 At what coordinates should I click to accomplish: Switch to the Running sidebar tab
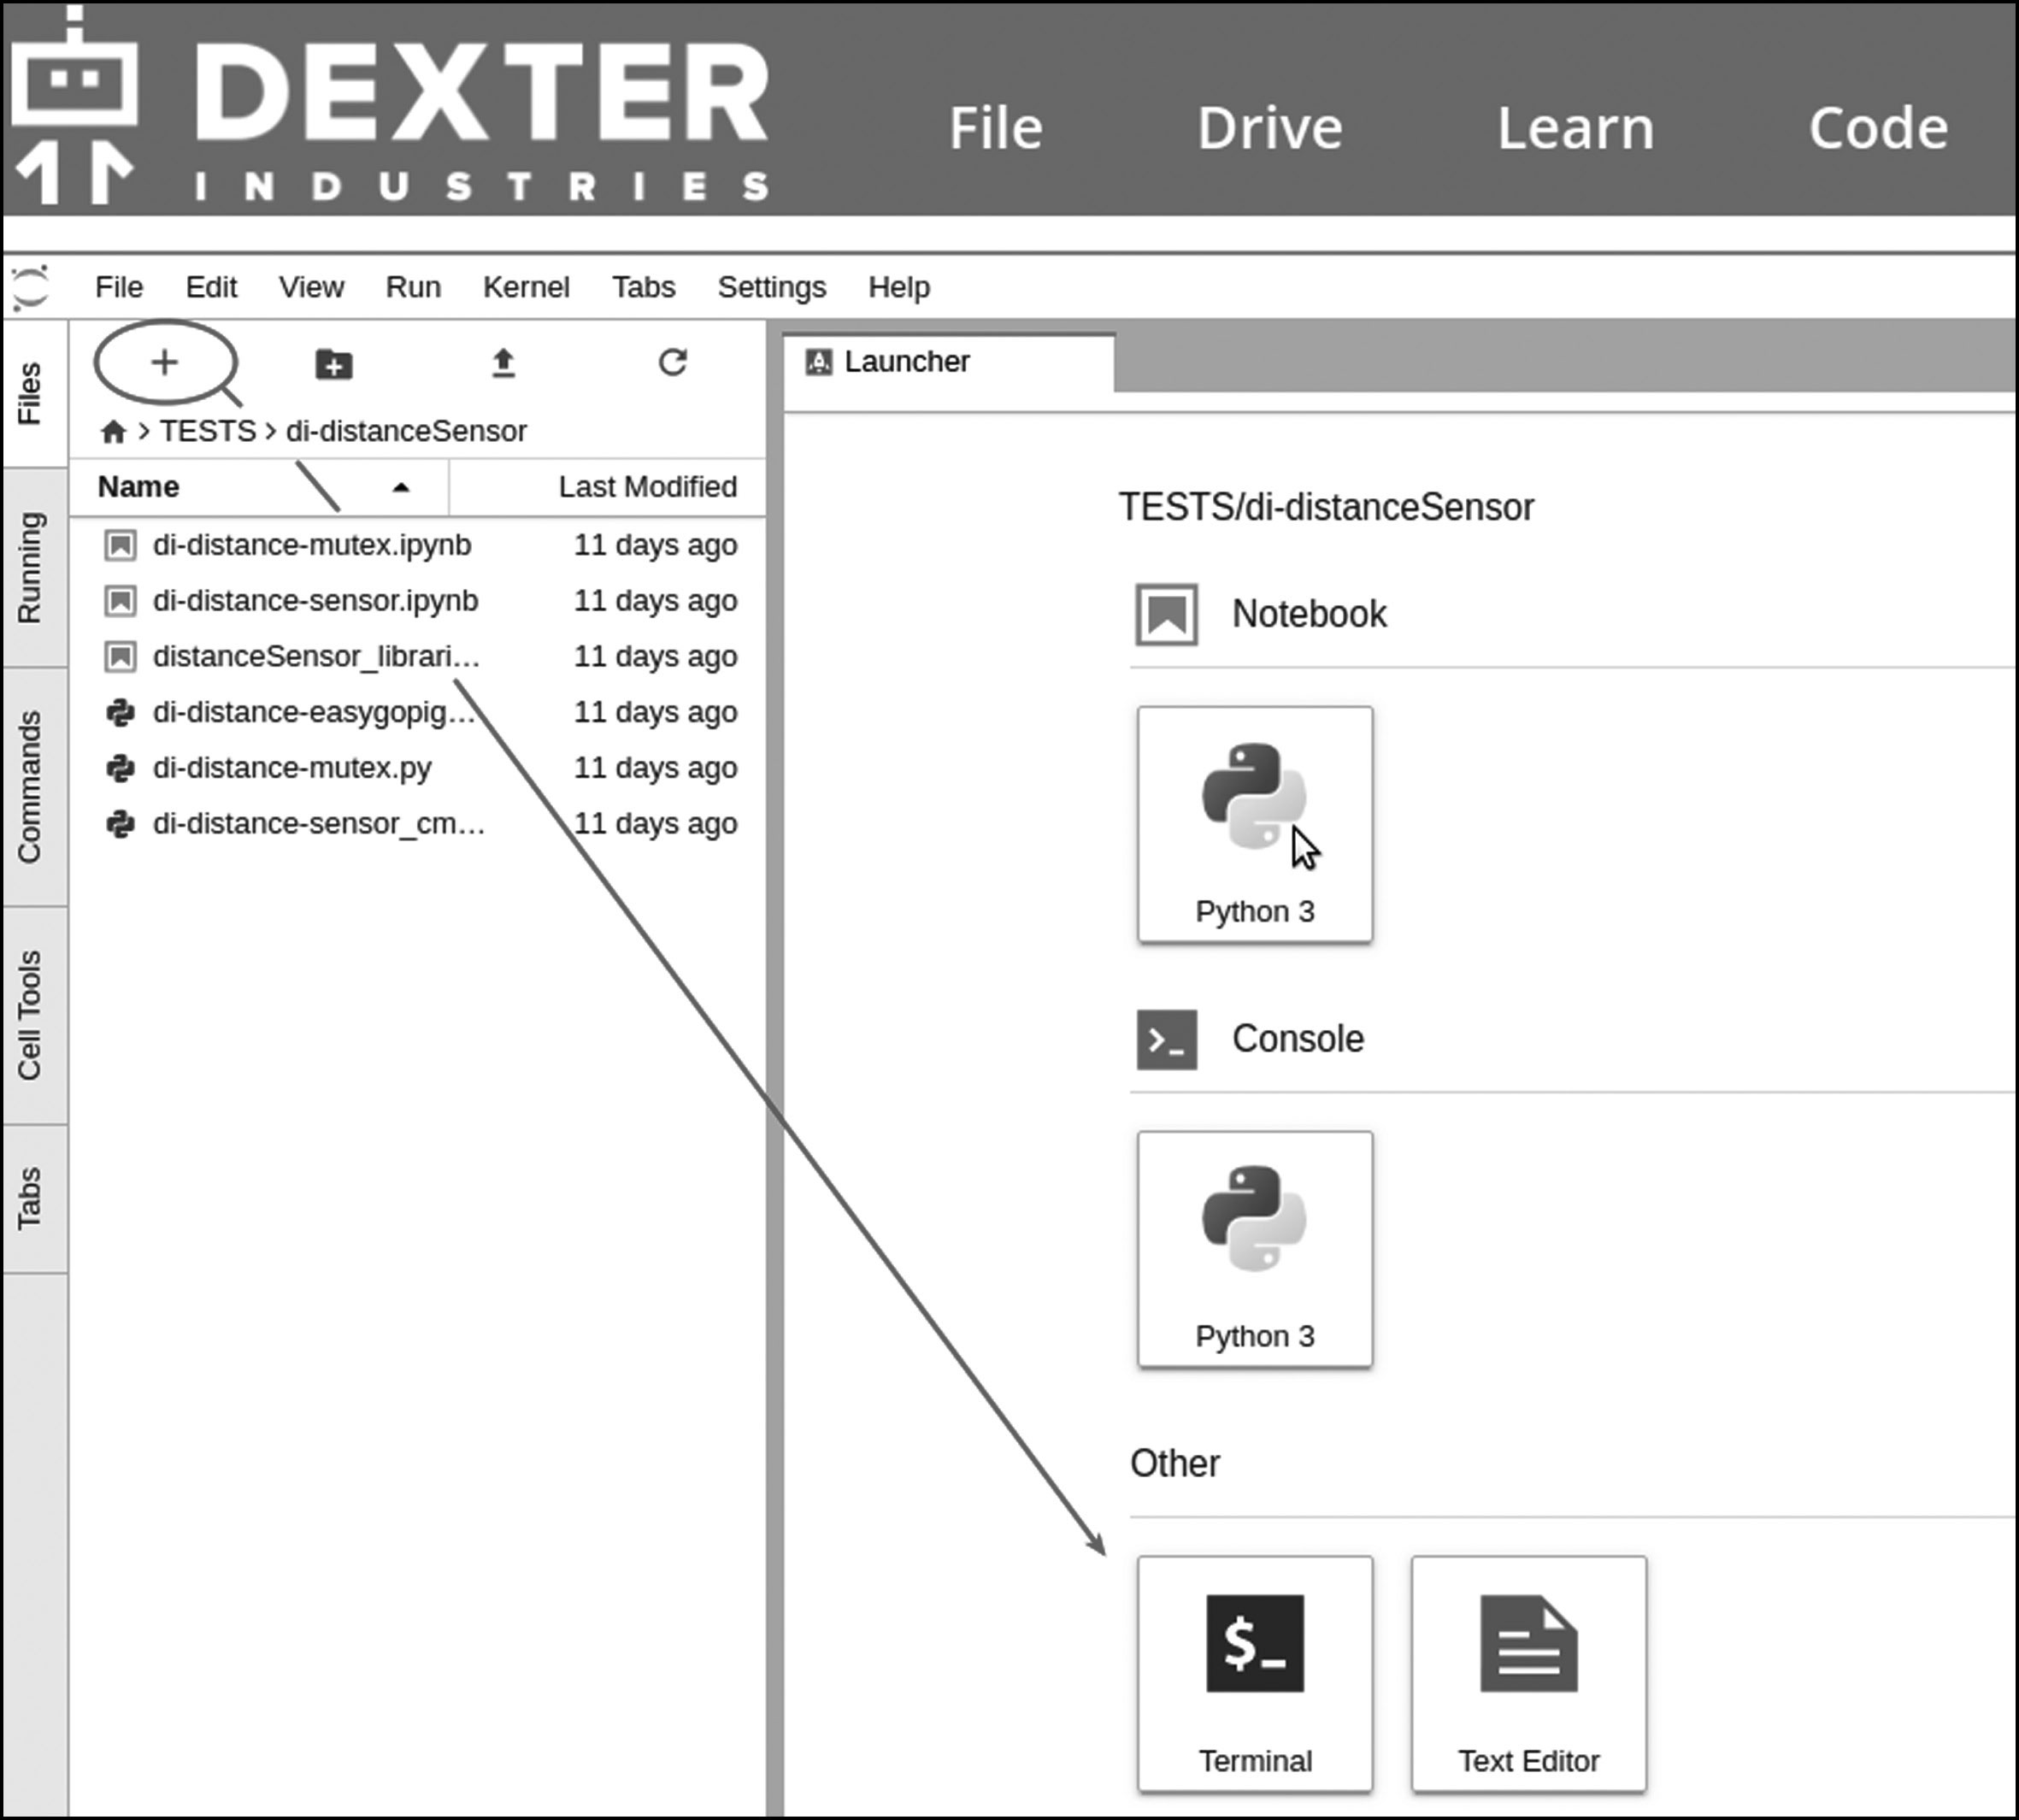[x=30, y=567]
